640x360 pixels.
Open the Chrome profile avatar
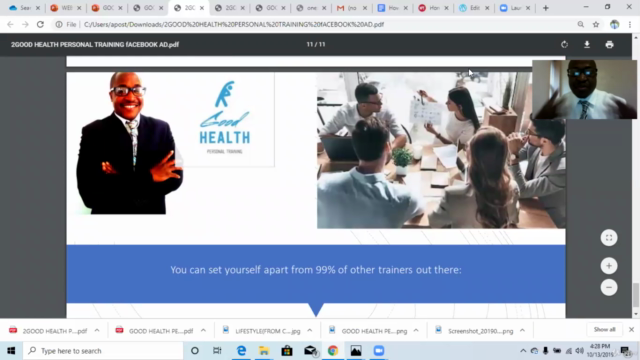615,24
